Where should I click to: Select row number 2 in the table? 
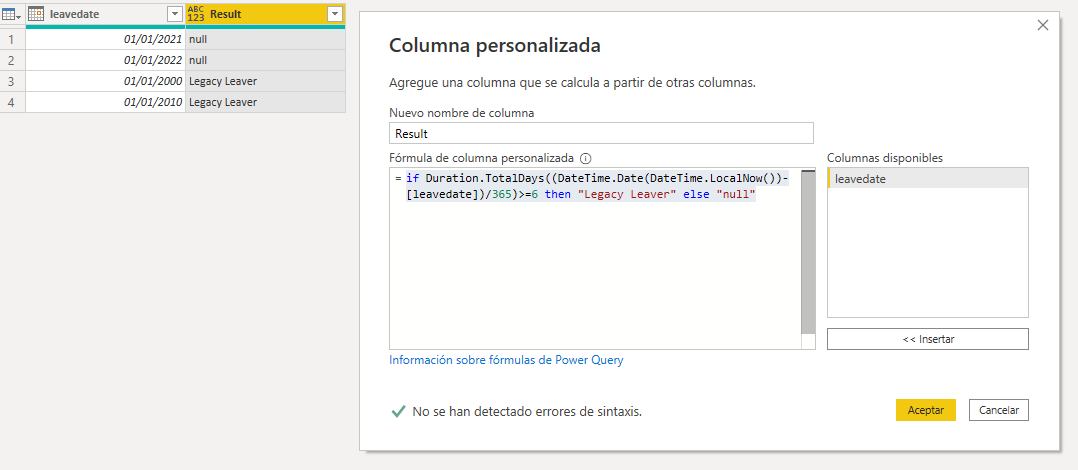click(x=12, y=60)
